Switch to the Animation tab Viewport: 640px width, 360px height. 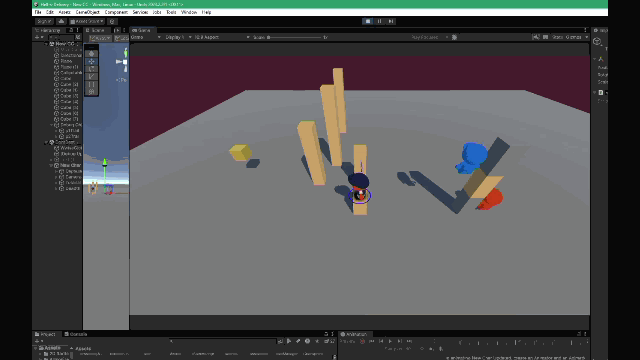coord(354,334)
